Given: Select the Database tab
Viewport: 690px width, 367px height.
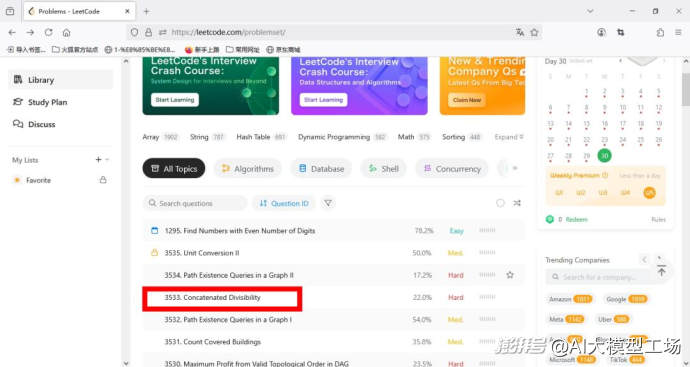Looking at the screenshot, I should point(321,169).
